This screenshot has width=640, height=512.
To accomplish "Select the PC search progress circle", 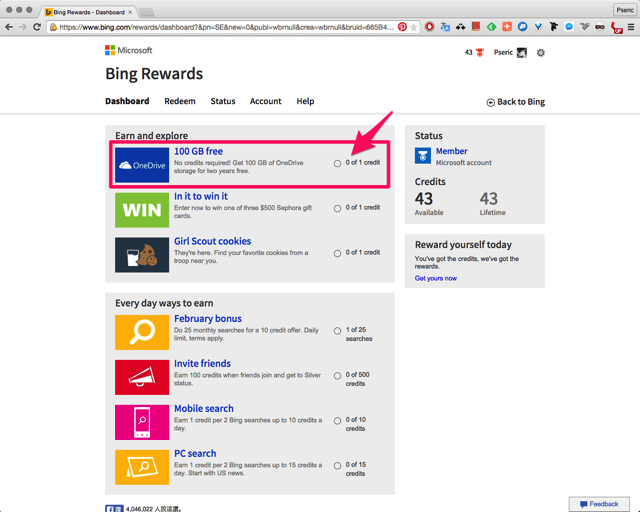I will click(x=337, y=465).
